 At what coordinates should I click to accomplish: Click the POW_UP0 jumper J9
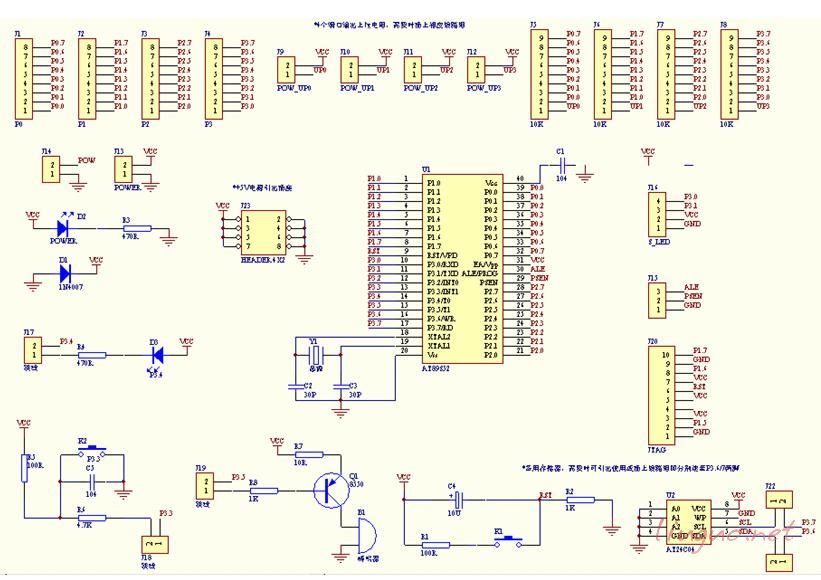(x=287, y=70)
